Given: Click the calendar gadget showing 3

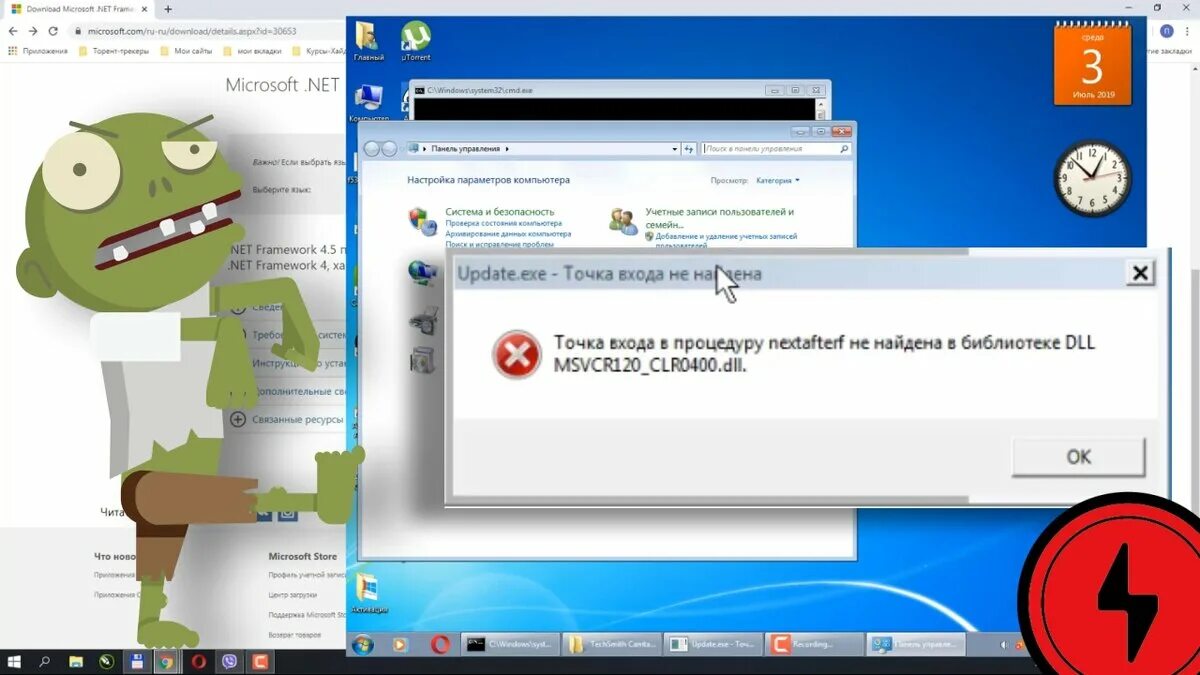Looking at the screenshot, I should pos(1092,63).
